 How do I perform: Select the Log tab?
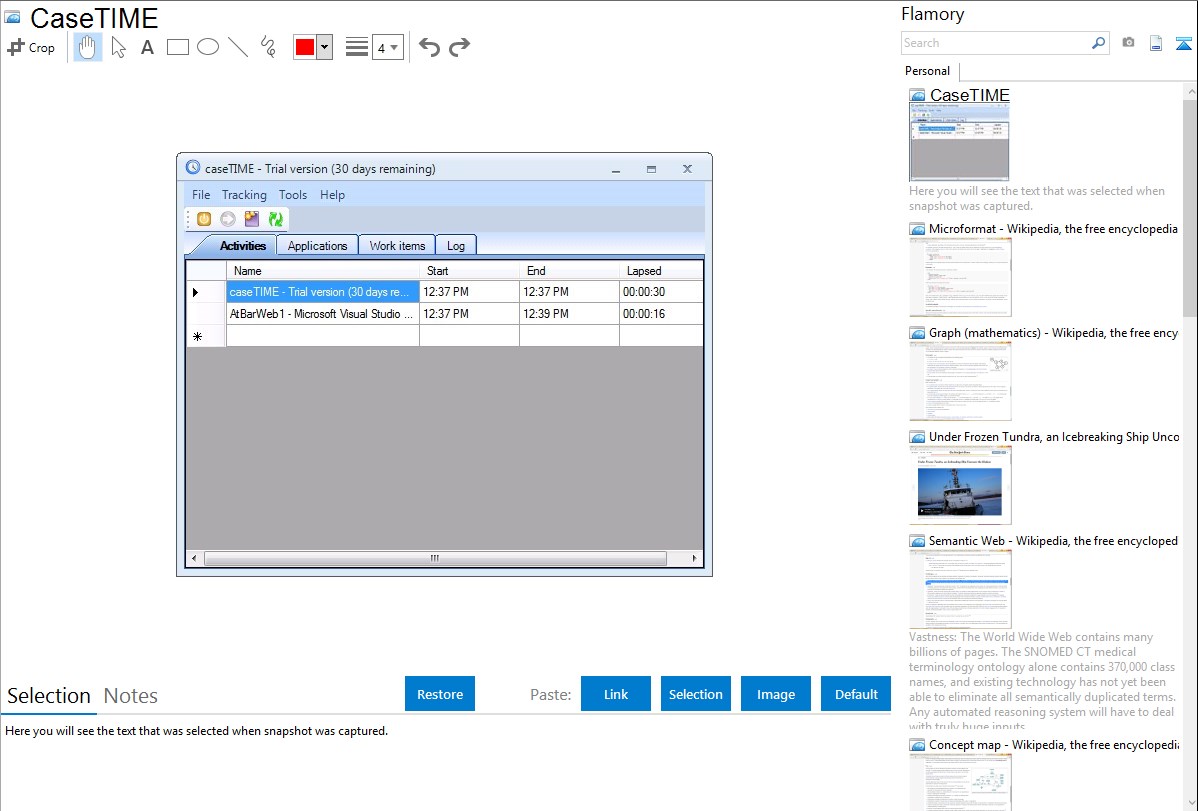click(456, 245)
